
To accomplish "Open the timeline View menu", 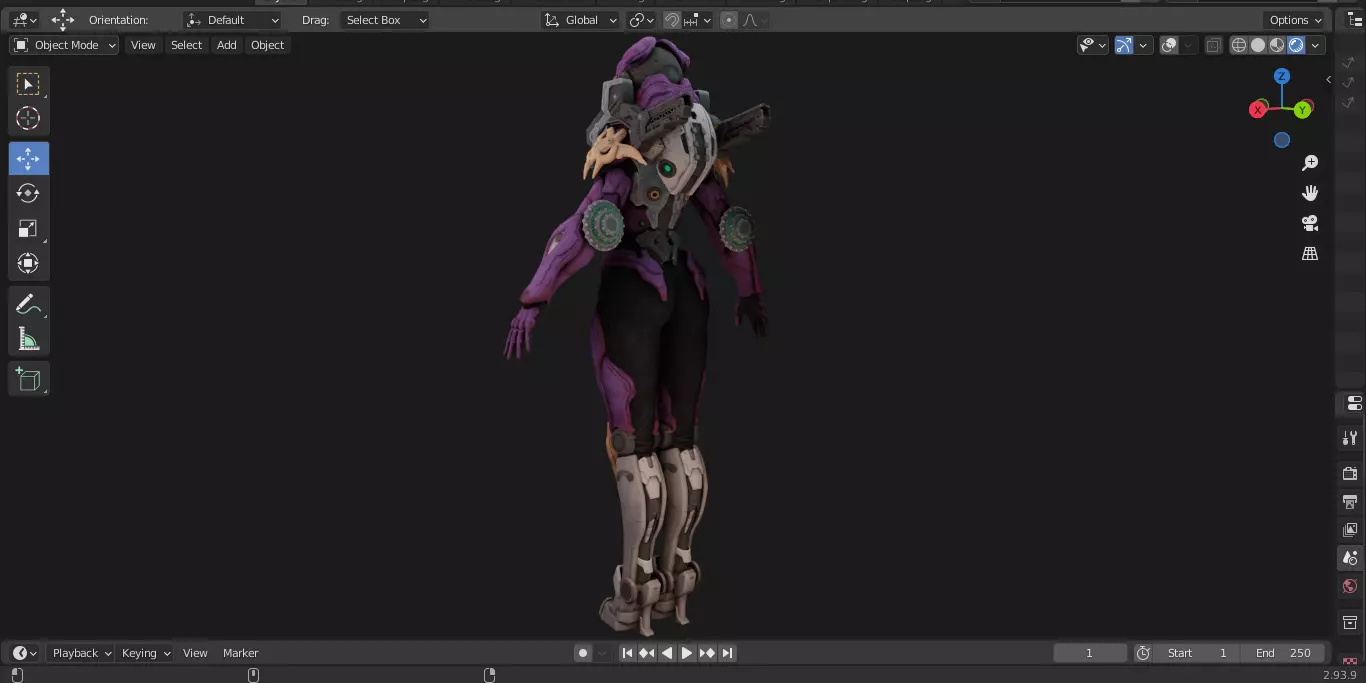I will point(195,653).
